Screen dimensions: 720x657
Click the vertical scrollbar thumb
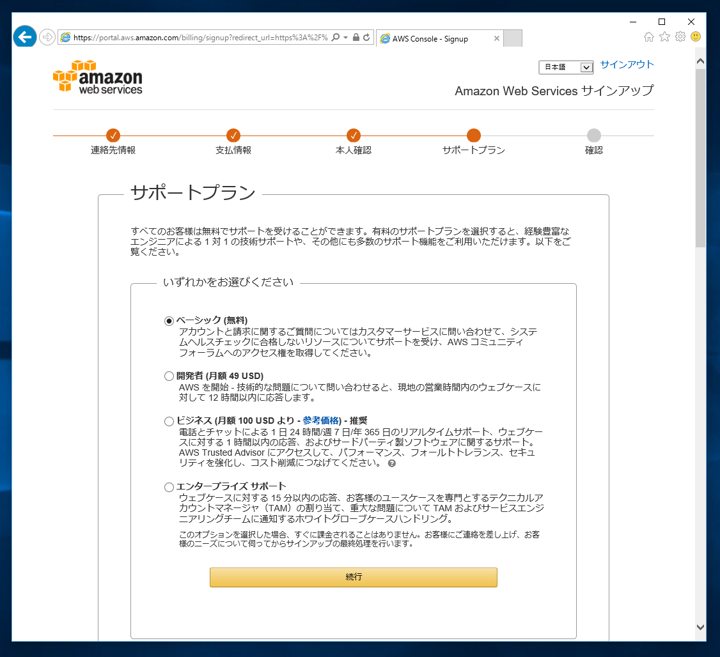point(700,158)
